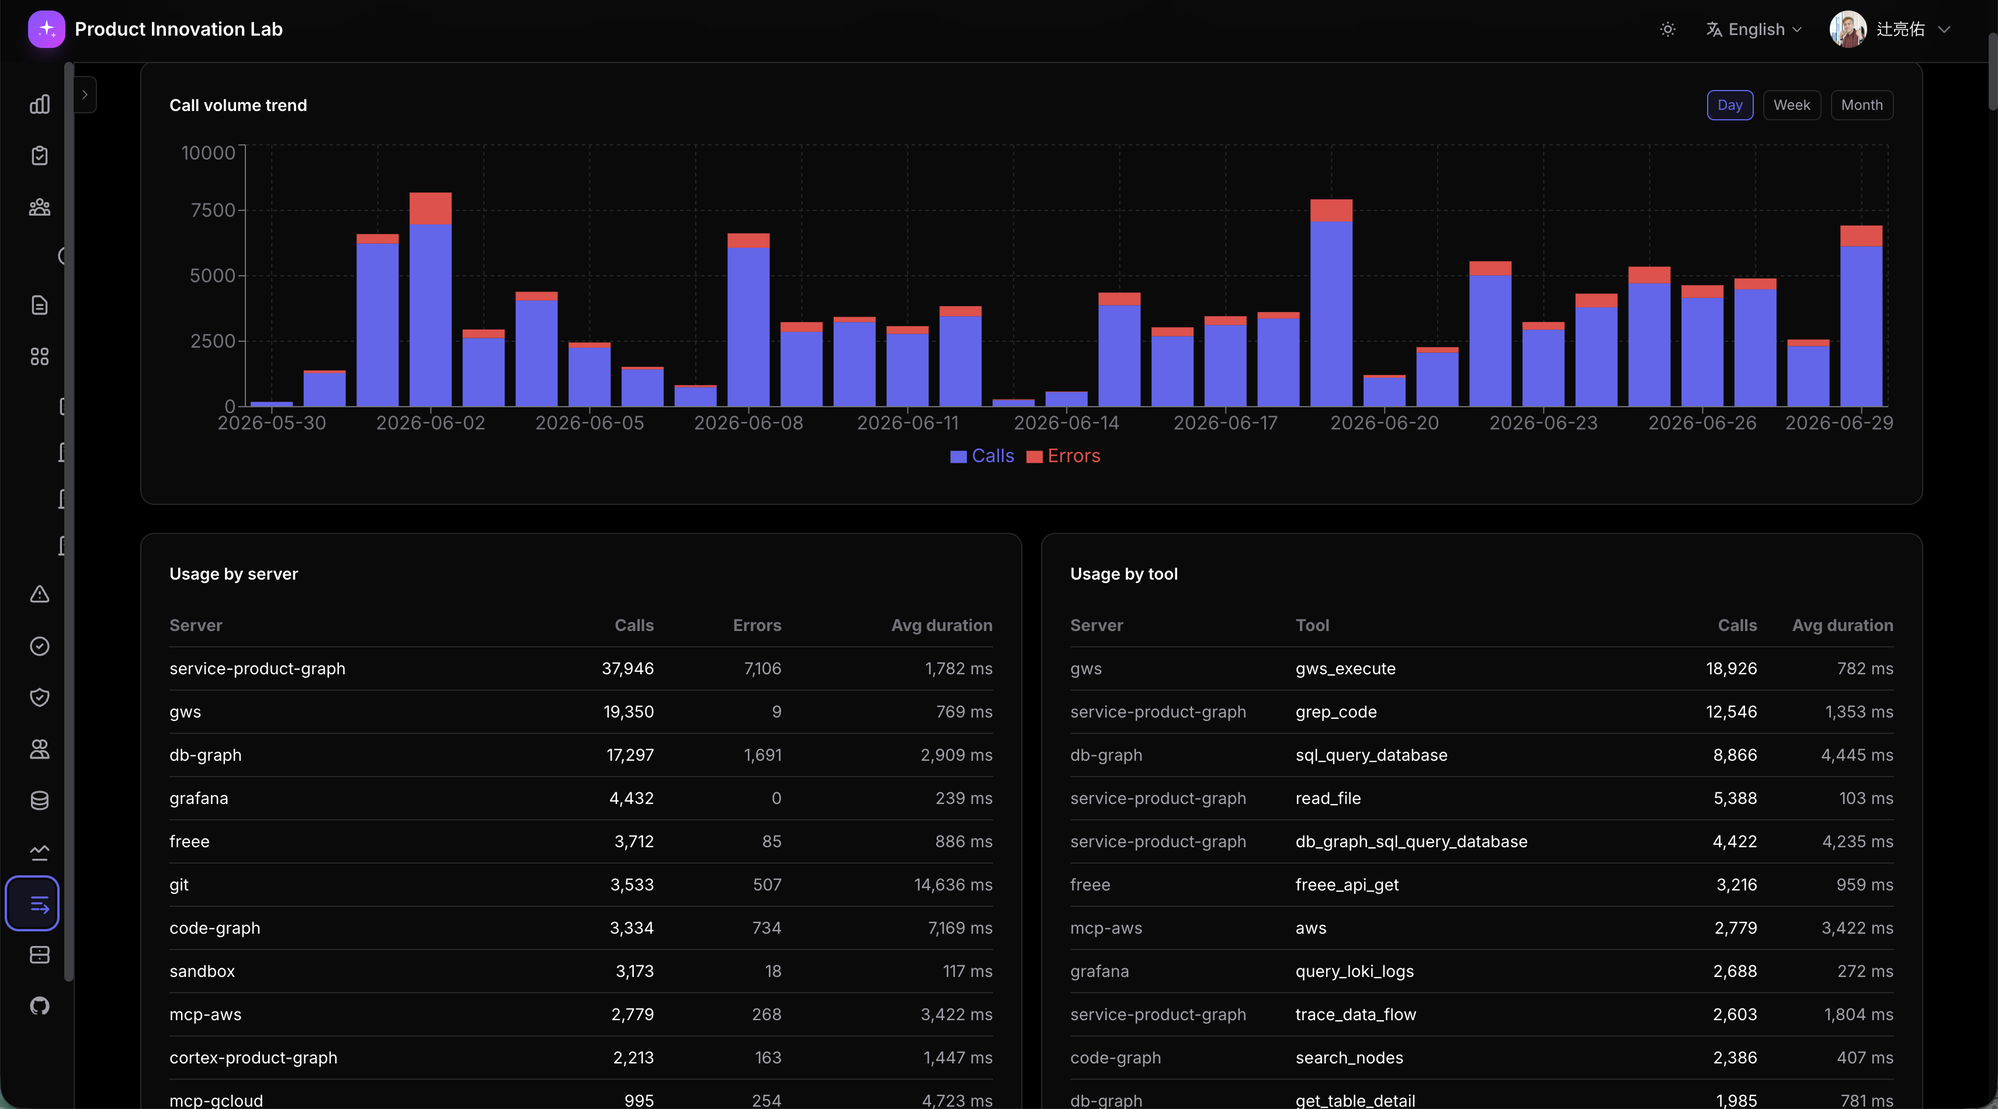This screenshot has height=1109, width=1998.
Task: Click the Errors column header in Usage by server
Action: (757, 625)
